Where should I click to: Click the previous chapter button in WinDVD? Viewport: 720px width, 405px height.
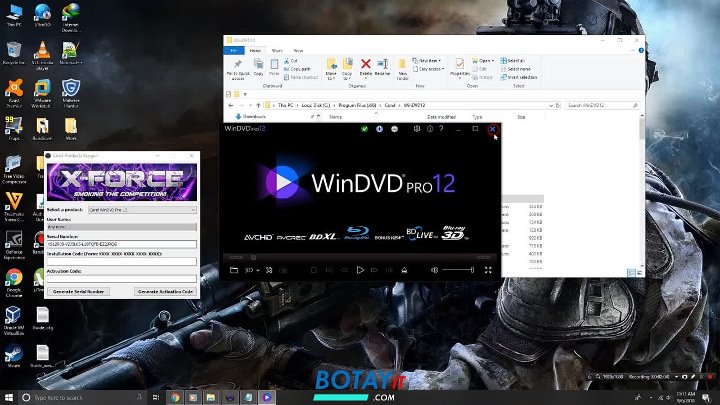pos(329,270)
